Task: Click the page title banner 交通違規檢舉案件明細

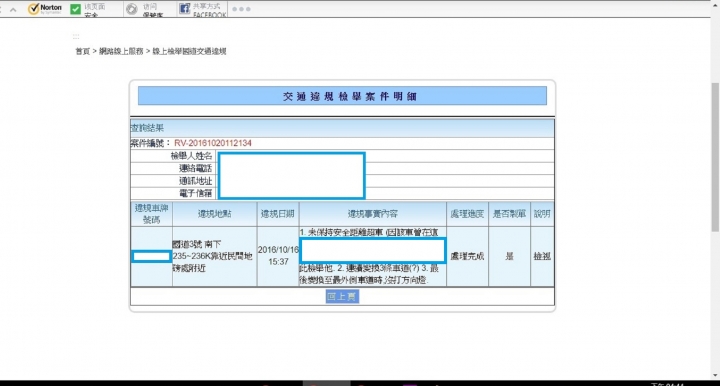Action: [342, 96]
